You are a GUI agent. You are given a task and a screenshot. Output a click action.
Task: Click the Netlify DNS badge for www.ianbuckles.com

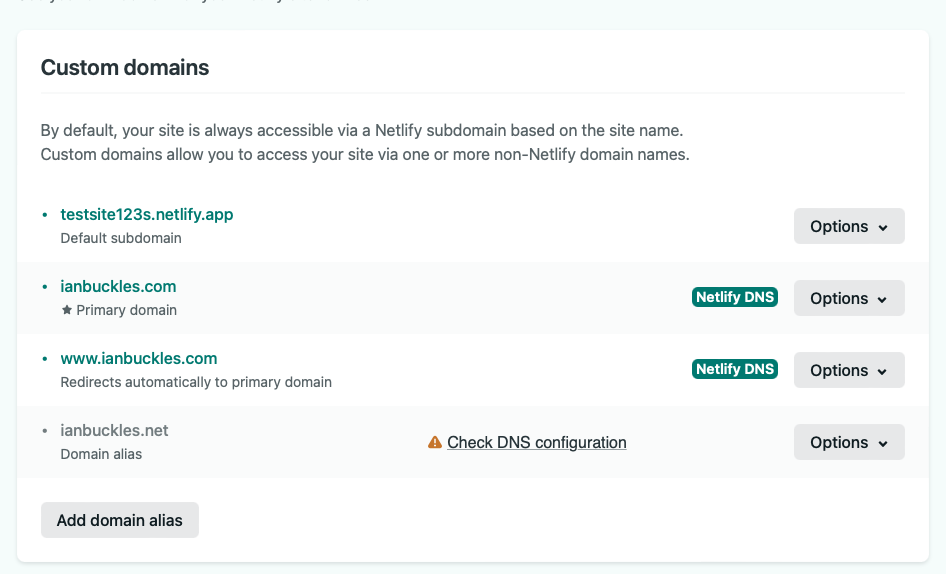click(x=735, y=369)
